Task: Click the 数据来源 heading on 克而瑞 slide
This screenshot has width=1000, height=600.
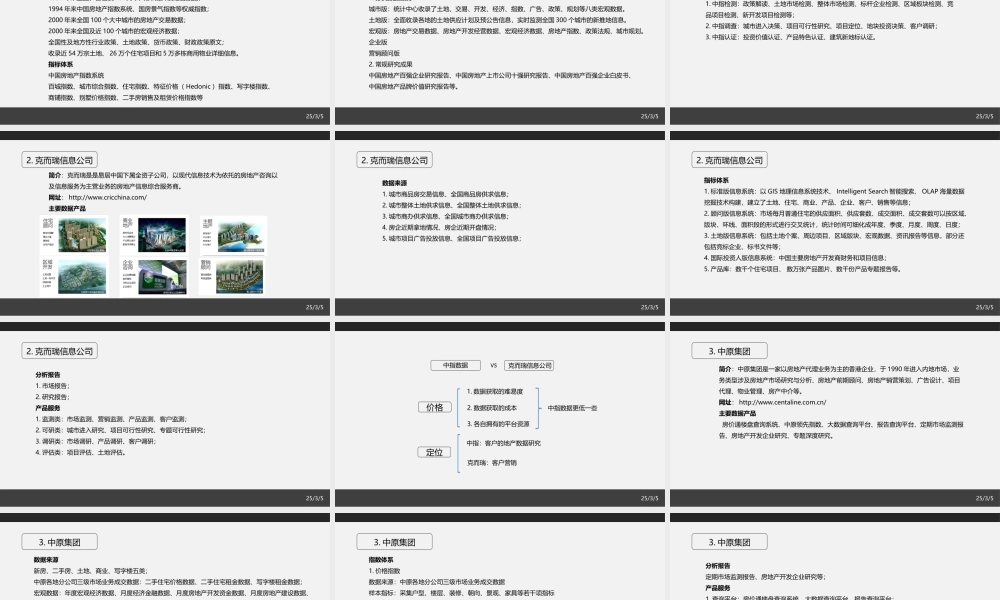Action: pos(394,183)
